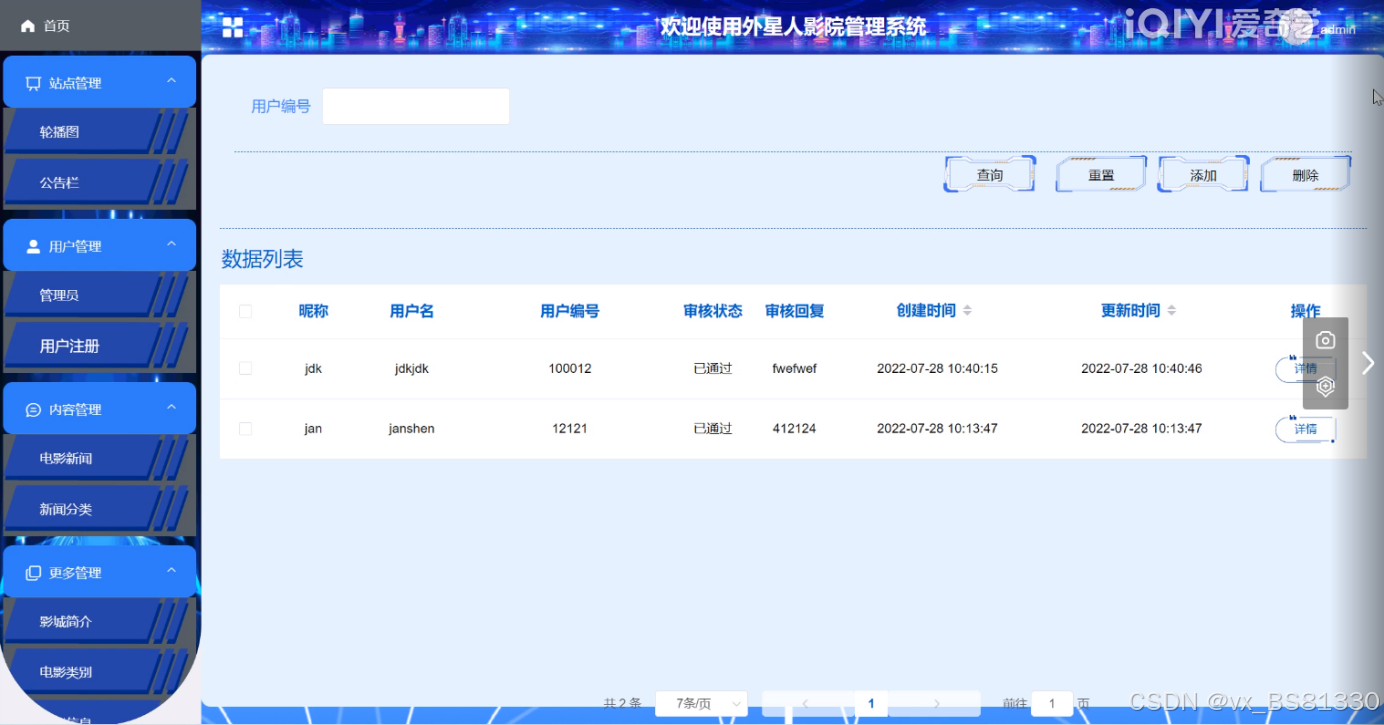Click the admin user label in header
This screenshot has height=725, width=1384.
click(x=1338, y=29)
